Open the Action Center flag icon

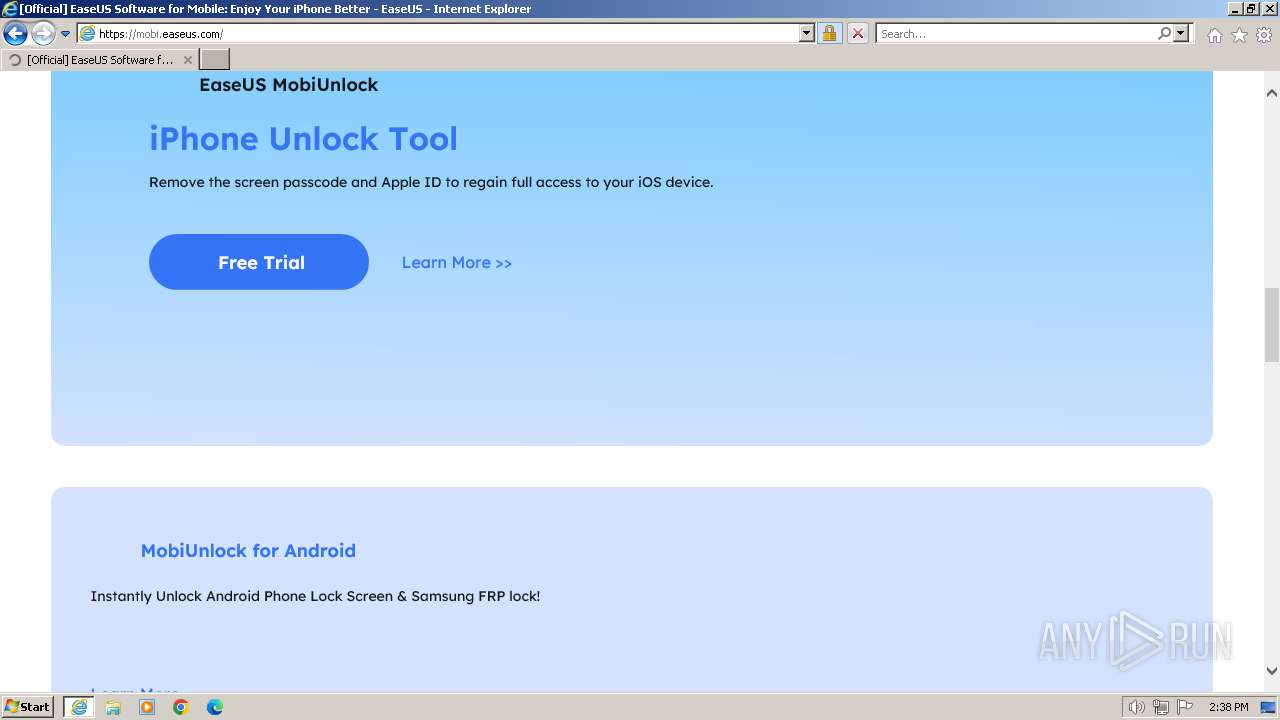[x=1186, y=707]
